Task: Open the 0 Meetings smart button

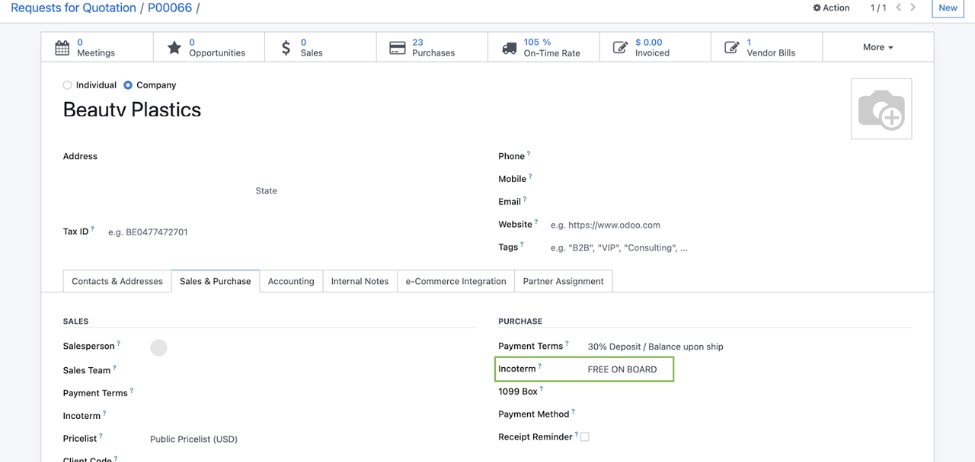Action: [x=97, y=47]
